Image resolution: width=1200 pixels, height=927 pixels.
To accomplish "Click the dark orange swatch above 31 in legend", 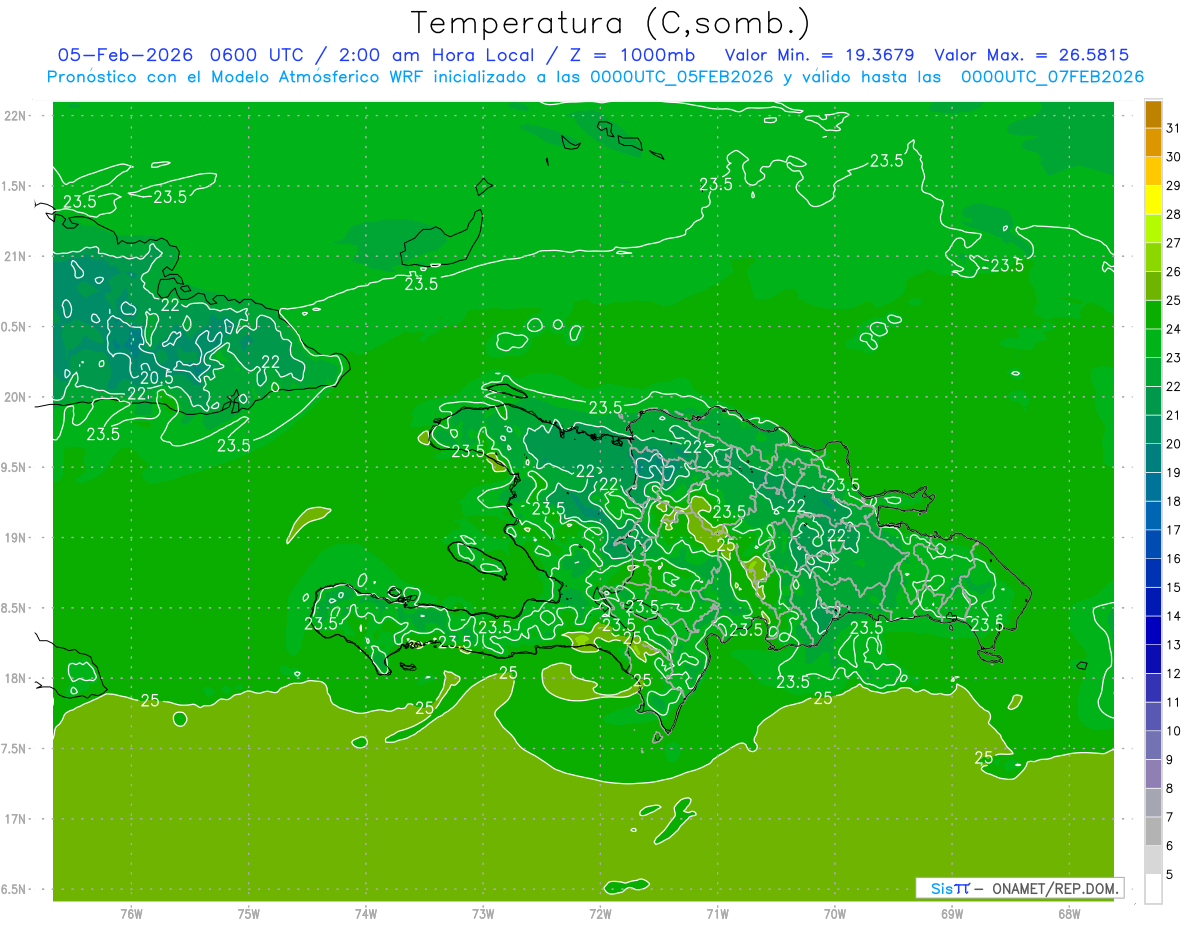I will (x=1153, y=114).
